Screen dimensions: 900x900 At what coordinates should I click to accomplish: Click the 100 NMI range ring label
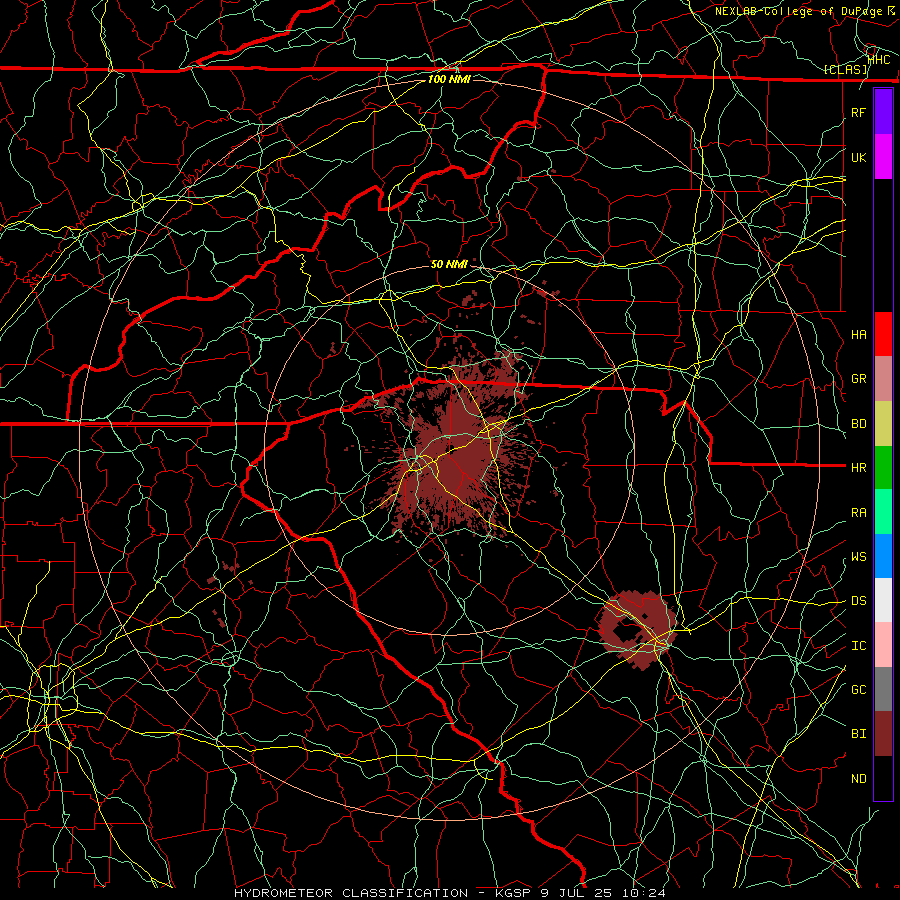point(449,79)
